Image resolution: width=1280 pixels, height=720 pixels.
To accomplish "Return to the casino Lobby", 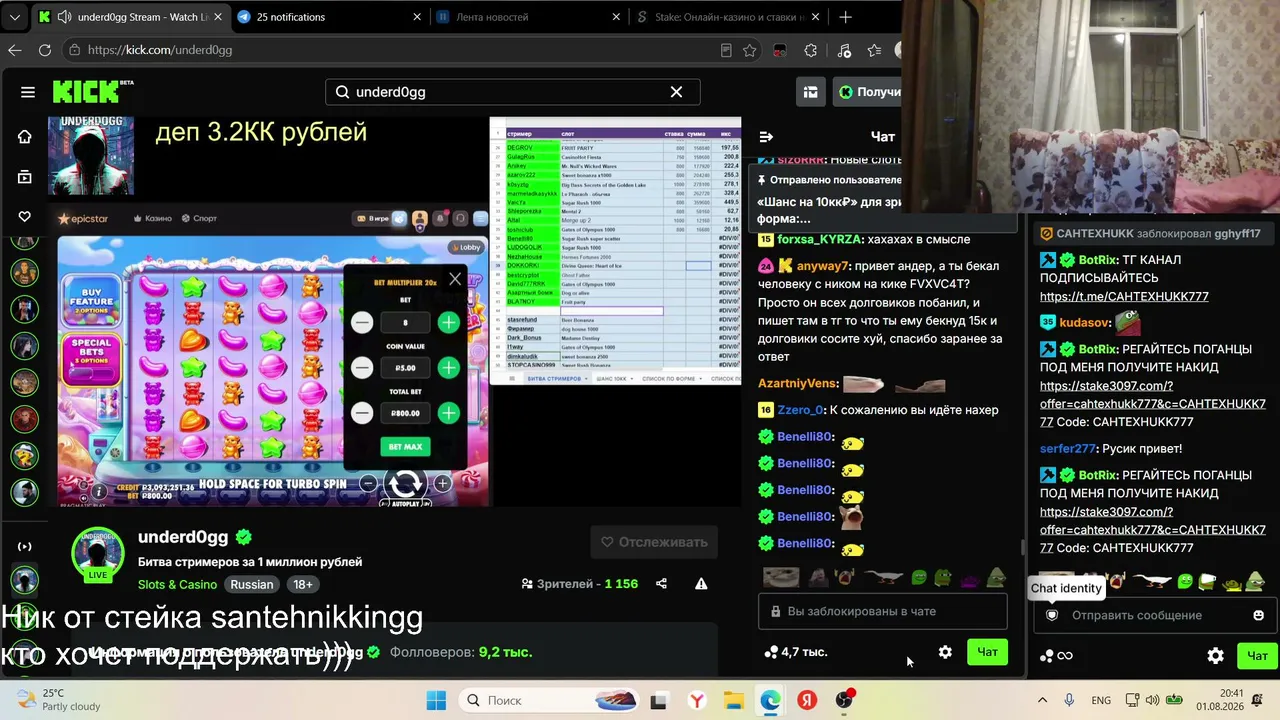I will (465, 247).
